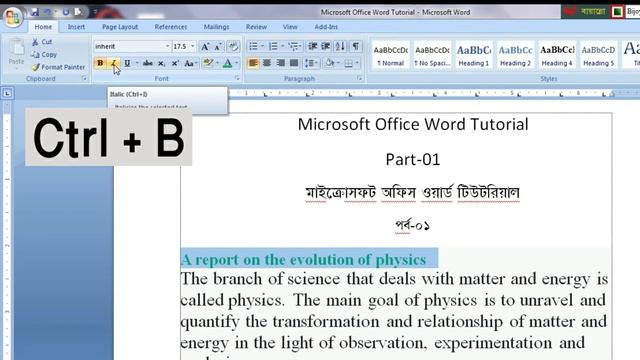Image resolution: width=640 pixels, height=360 pixels.
Task: Open Review tab
Action: (x=256, y=27)
